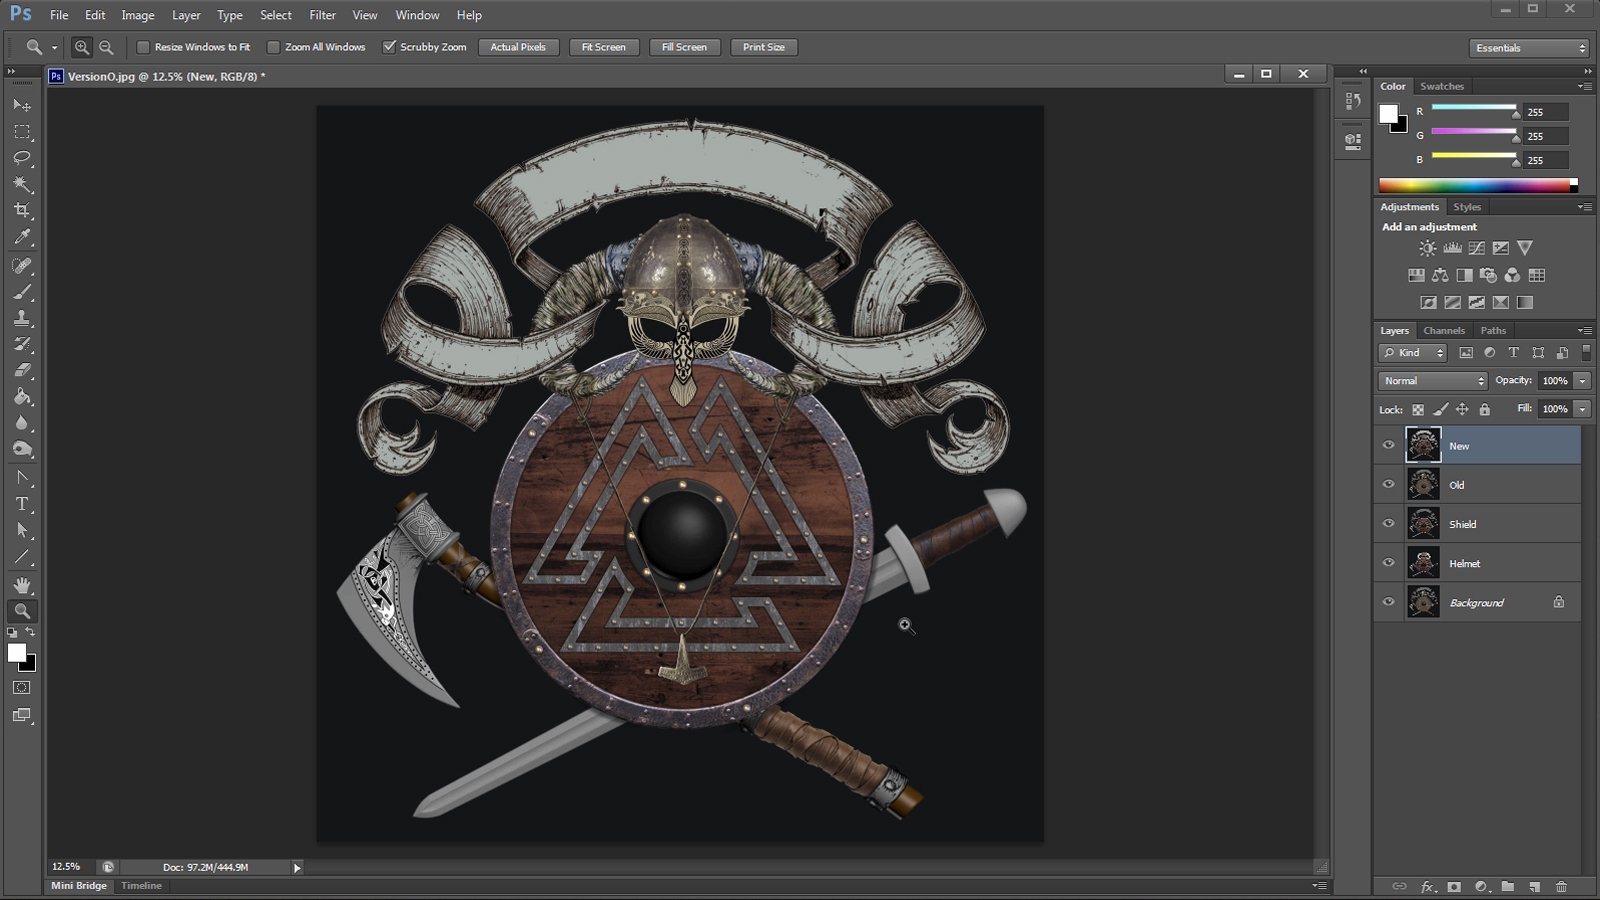Pick the Eyedropper tool

click(x=22, y=237)
